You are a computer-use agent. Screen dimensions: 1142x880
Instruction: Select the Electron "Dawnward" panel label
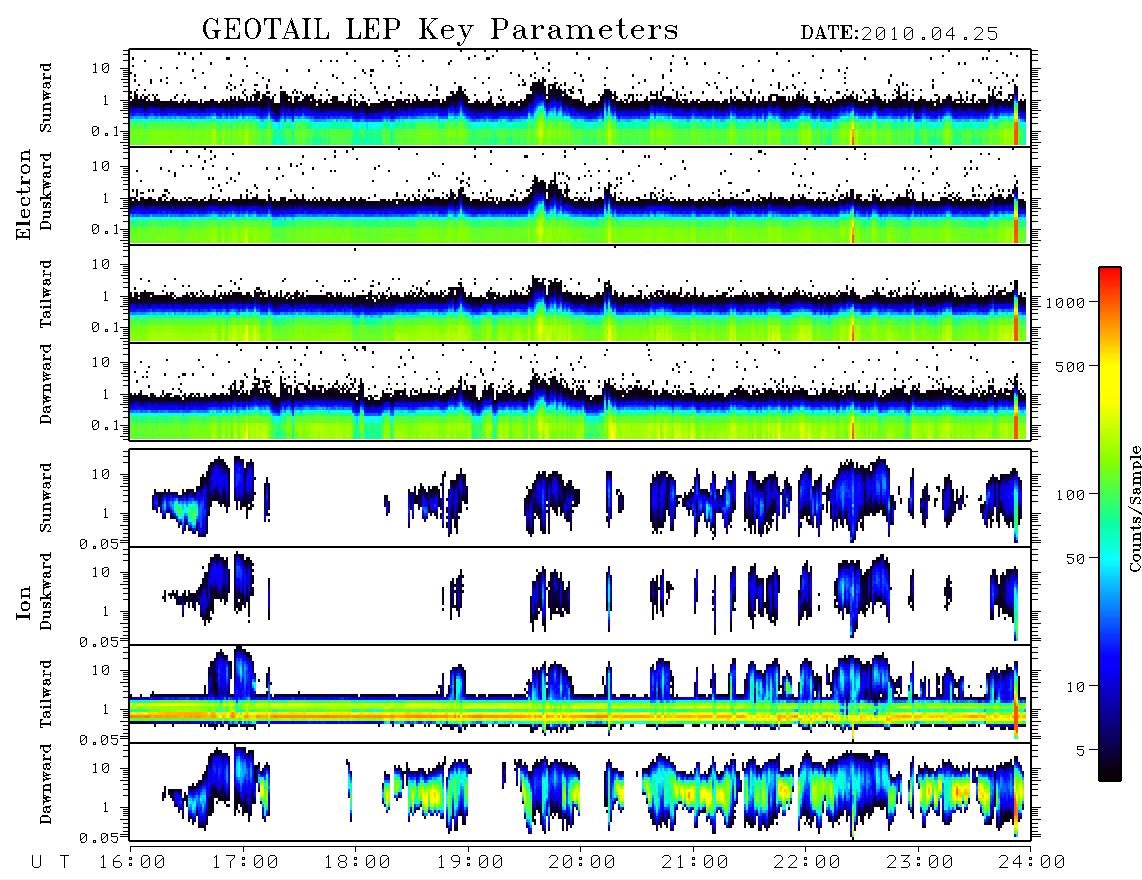point(46,385)
